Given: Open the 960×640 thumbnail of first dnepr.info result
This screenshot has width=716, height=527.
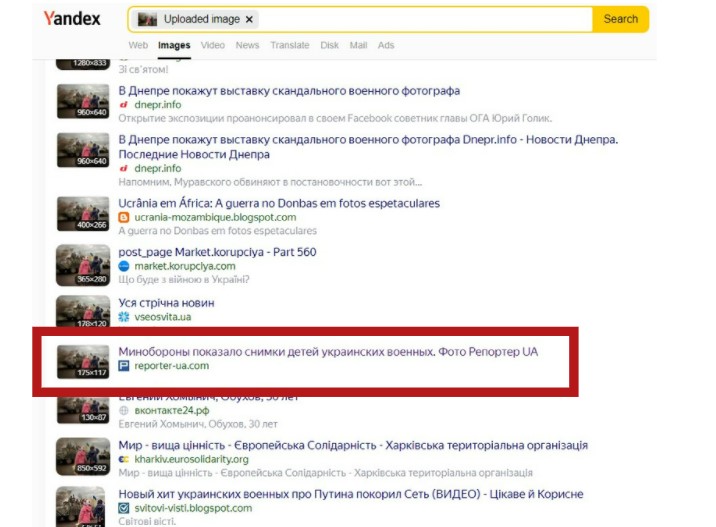Looking at the screenshot, I should (83, 101).
